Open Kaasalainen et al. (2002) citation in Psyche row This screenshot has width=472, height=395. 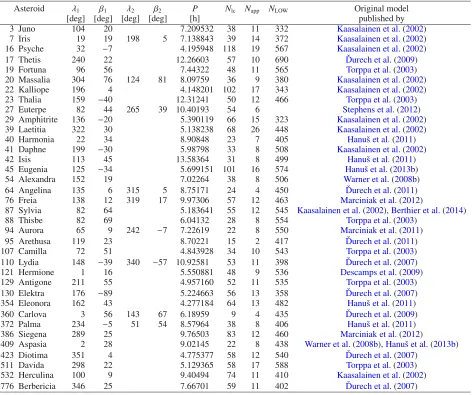[x=381, y=49]
